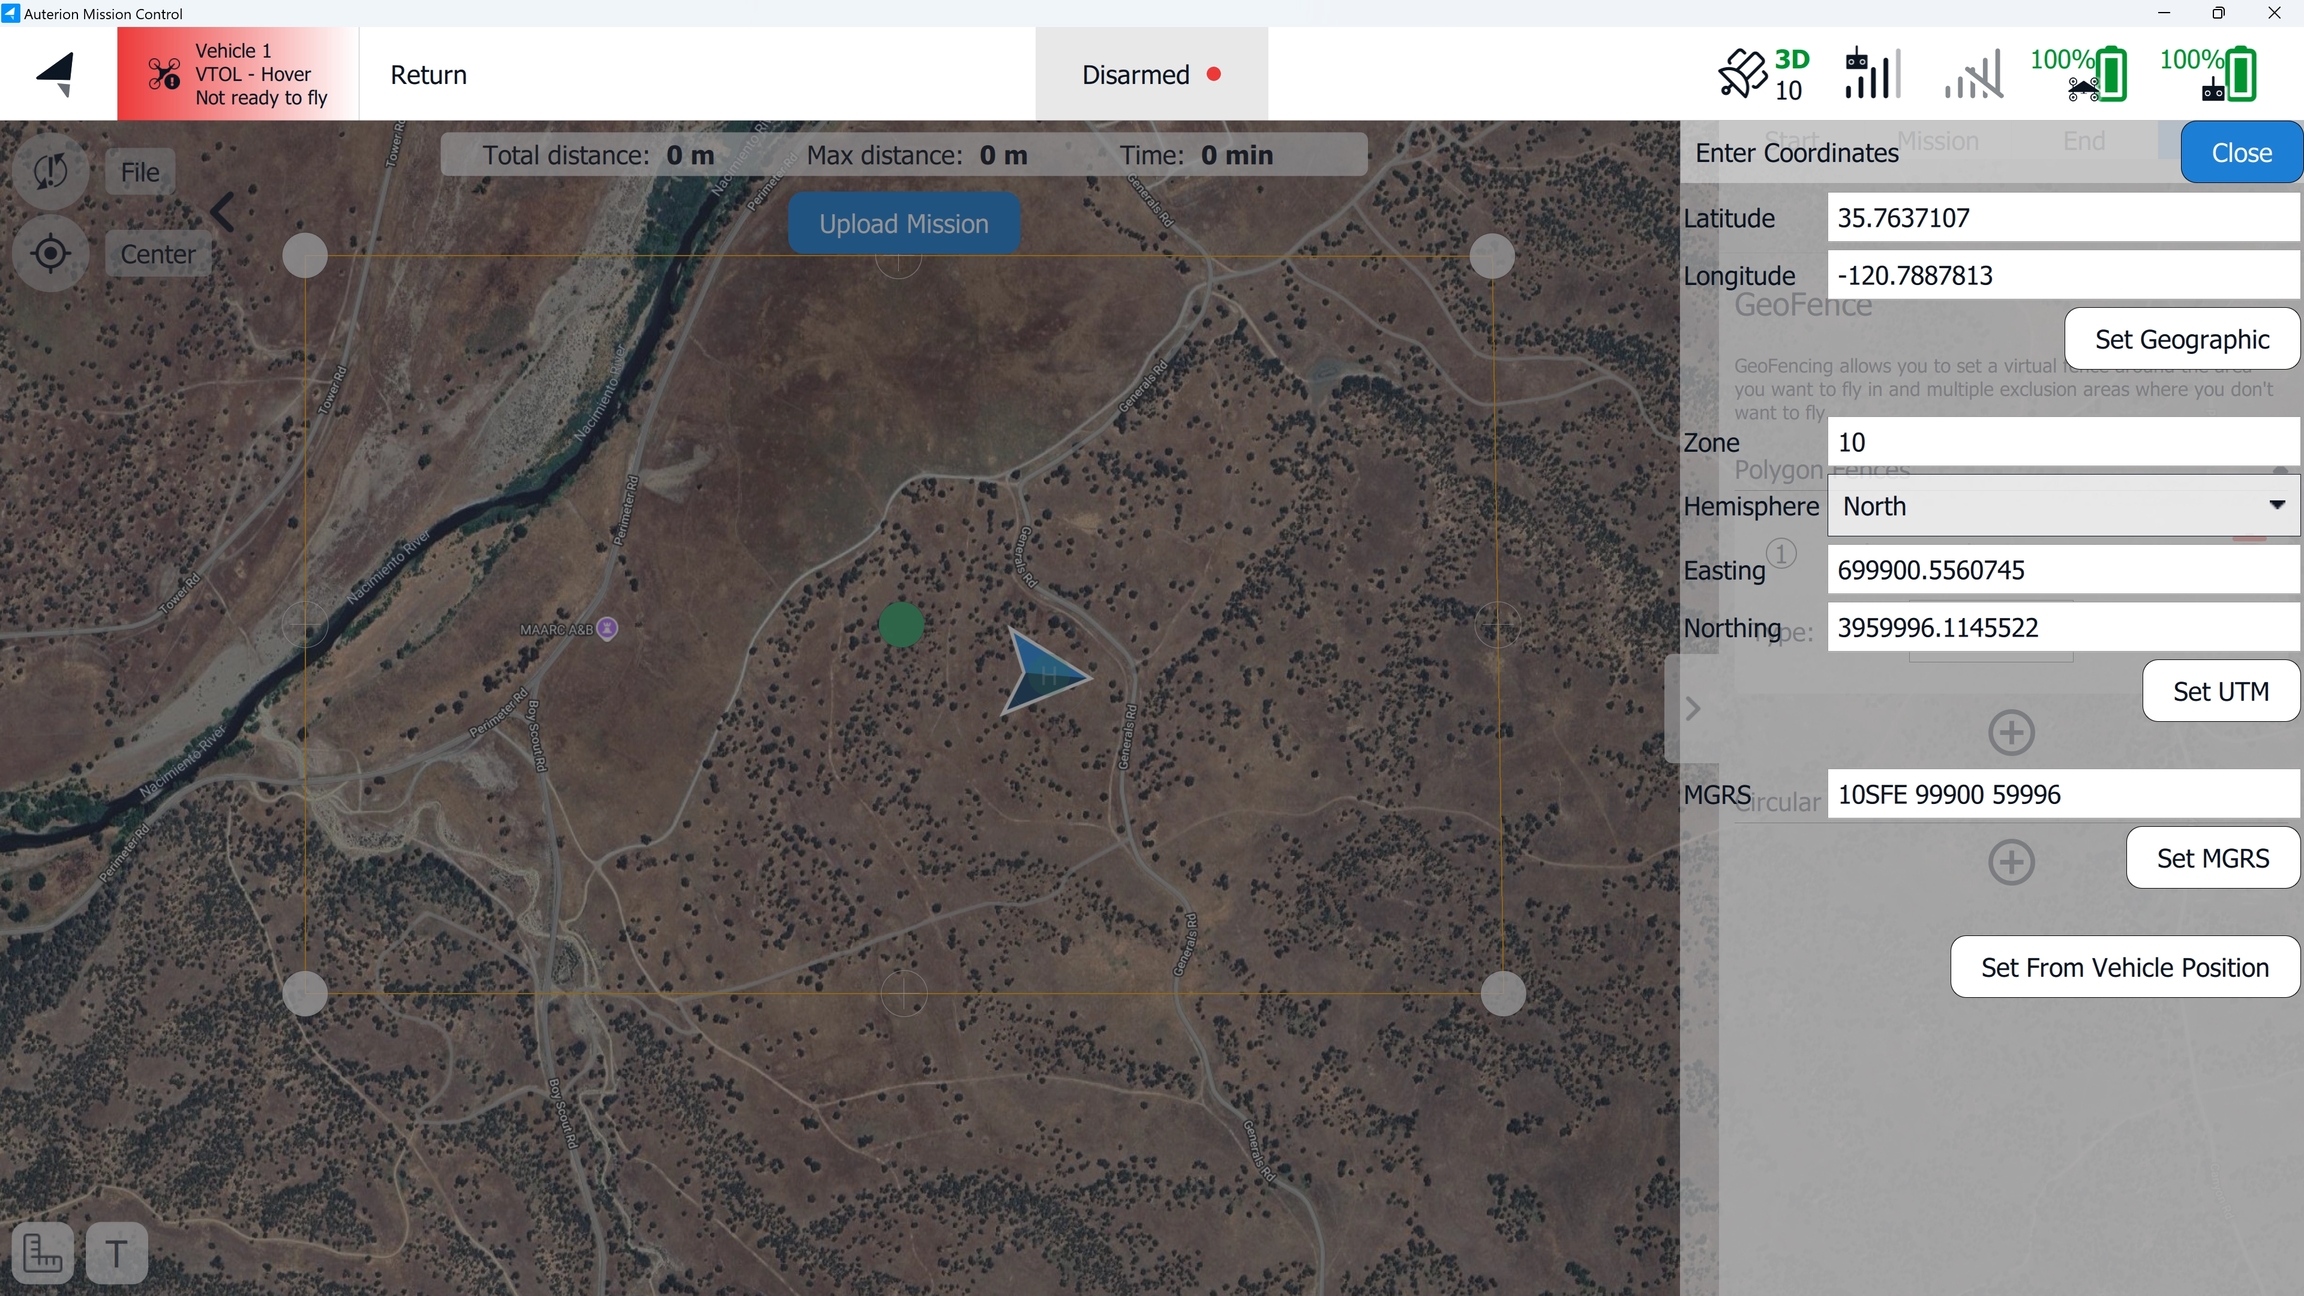Click Set From Vehicle Position button

tap(2124, 967)
